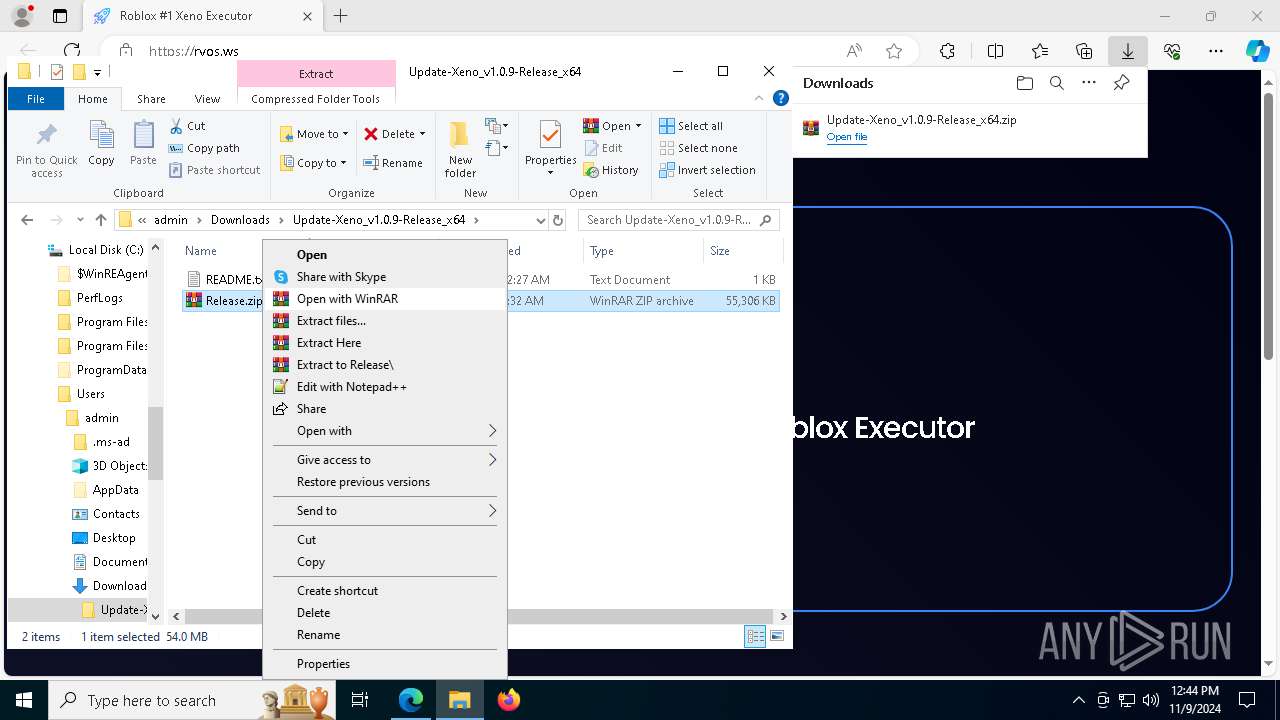Click Edge Downloads toolbar icon

[x=1127, y=51]
